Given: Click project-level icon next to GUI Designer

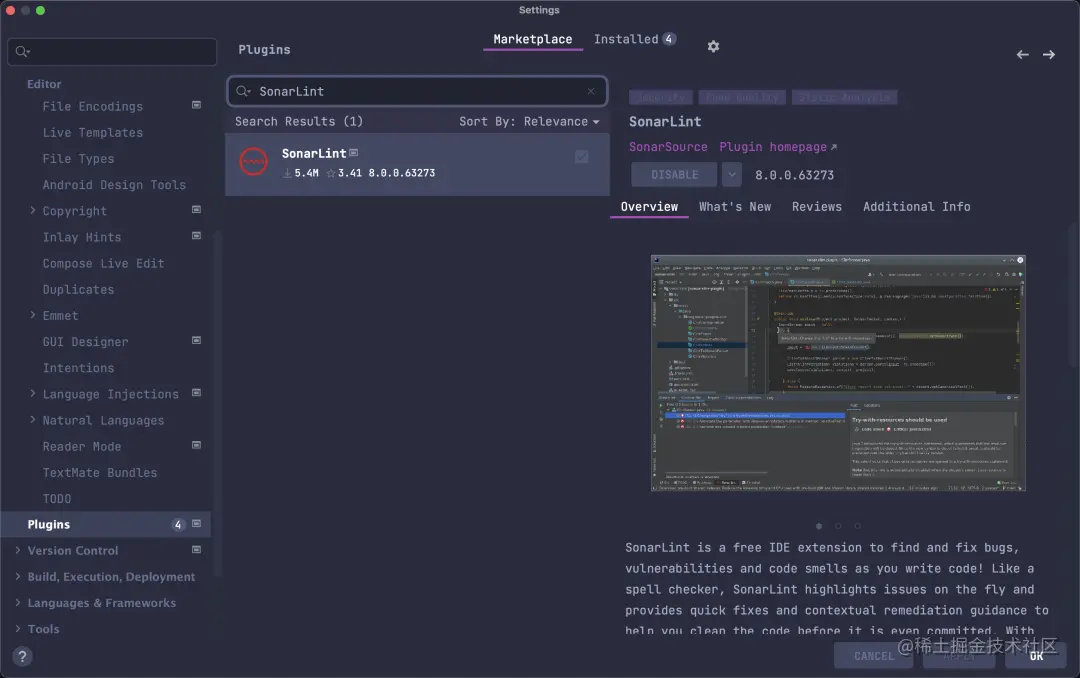Looking at the screenshot, I should 196,340.
